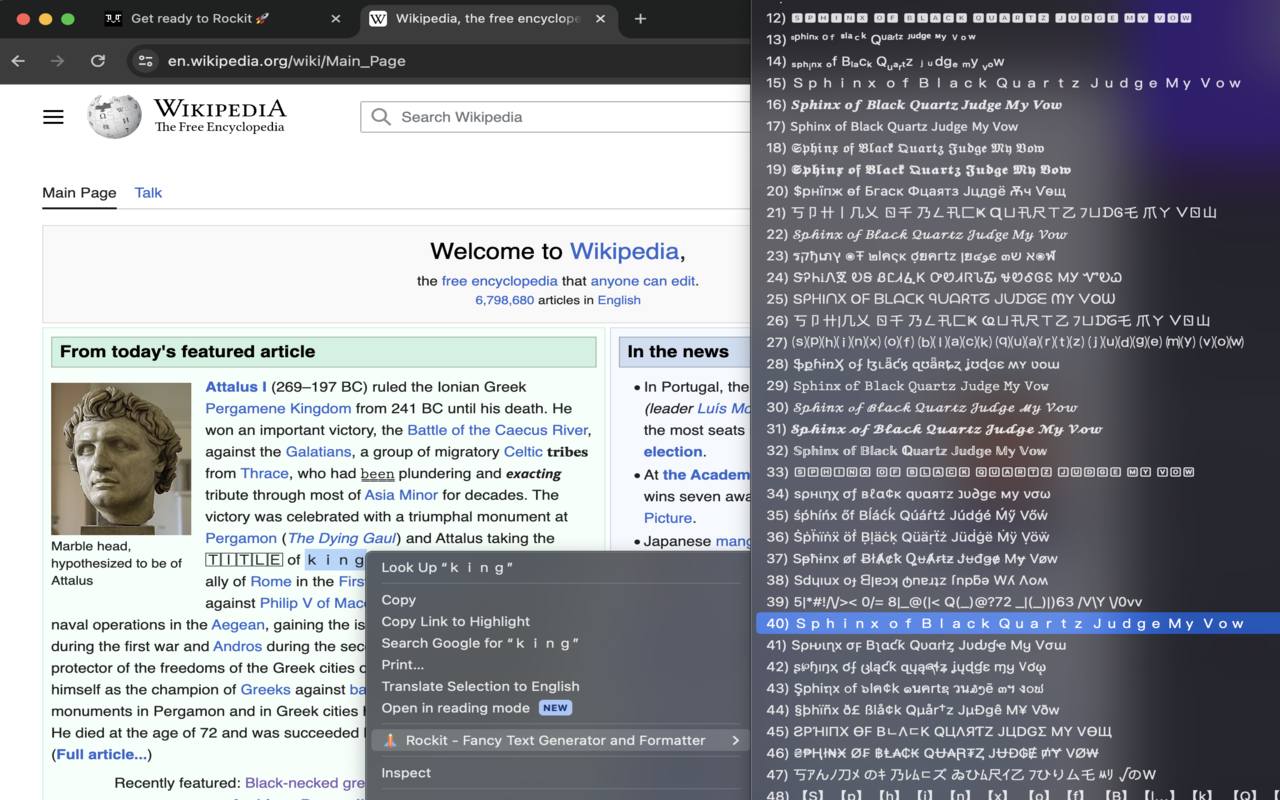
Task: Click the magnifier icon in Wikipedia search
Action: [381, 117]
